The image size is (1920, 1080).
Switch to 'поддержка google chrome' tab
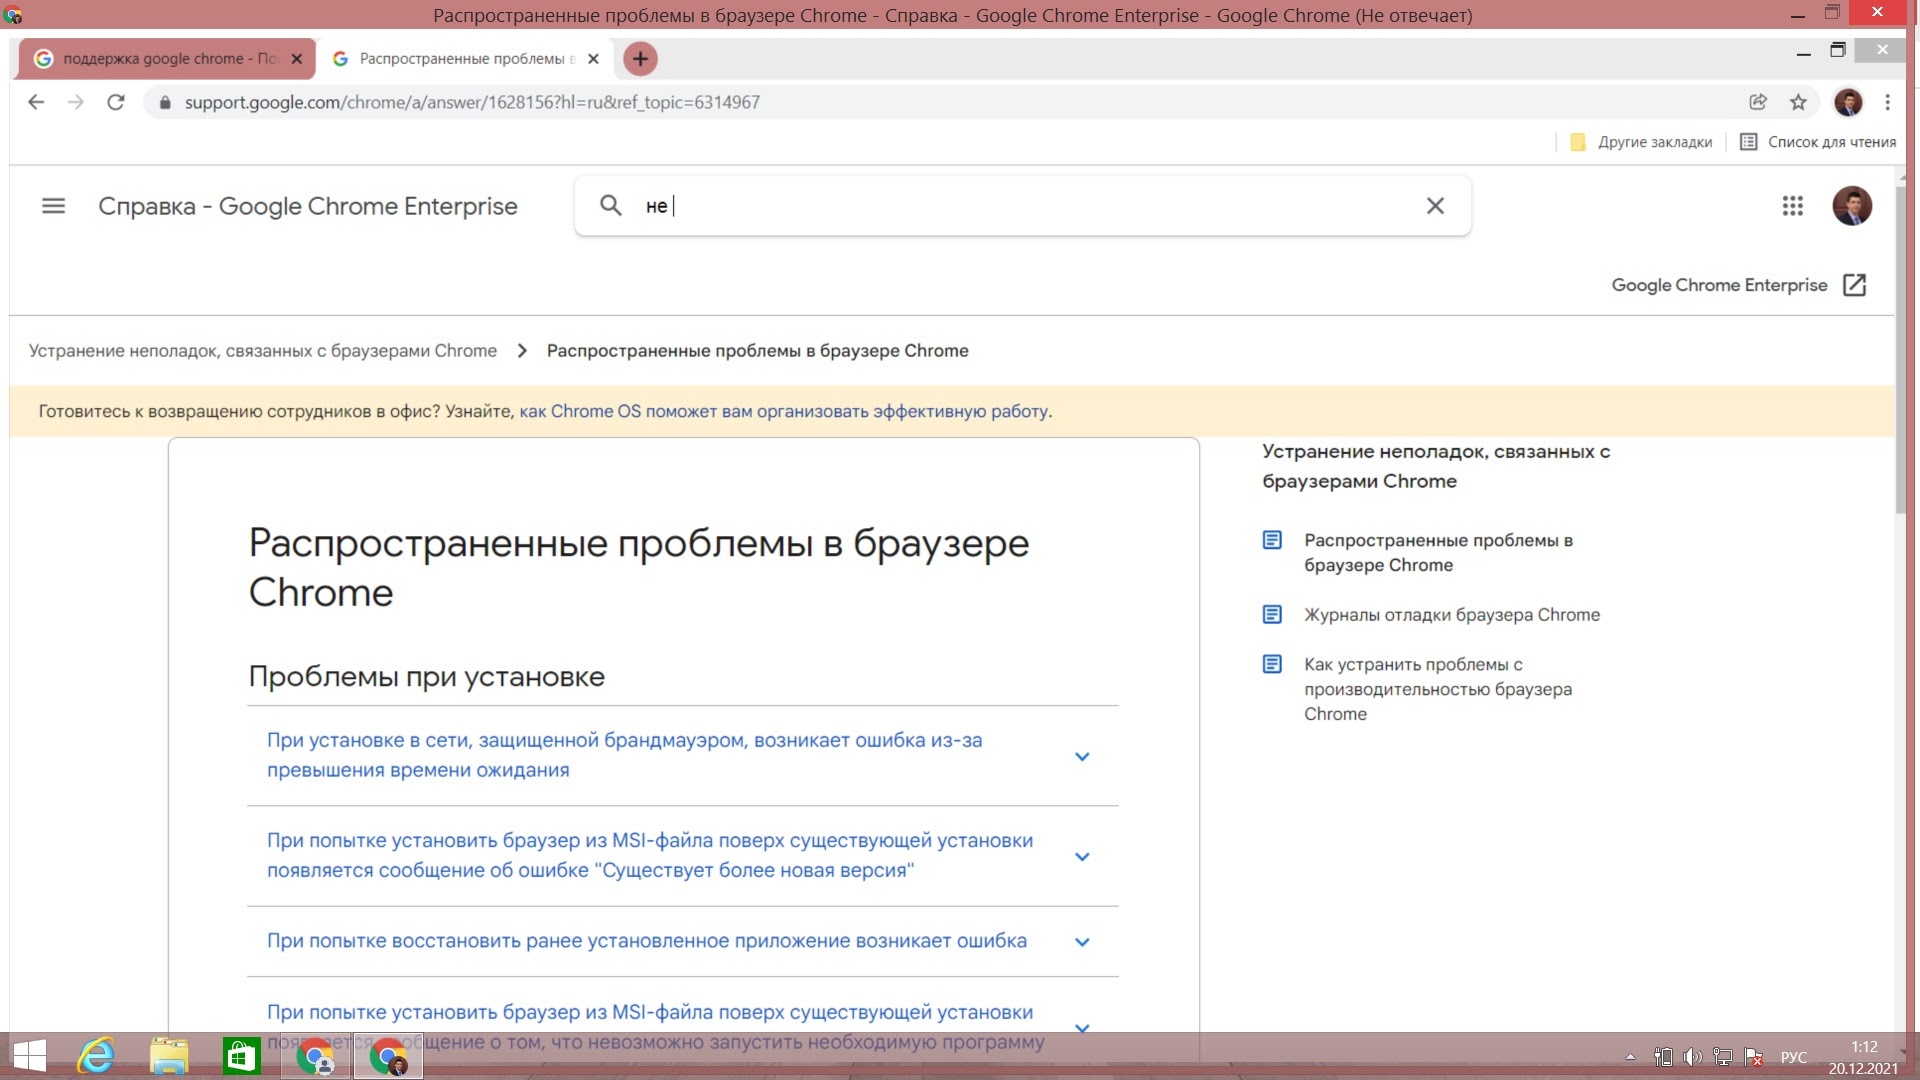tap(166, 59)
